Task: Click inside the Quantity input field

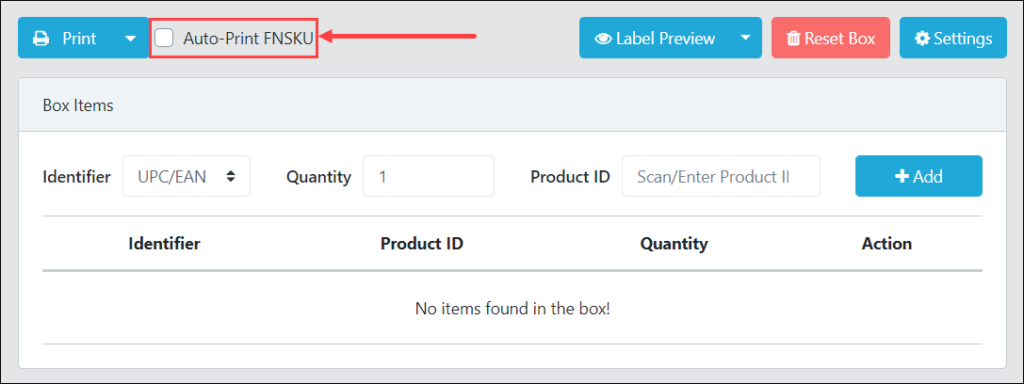Action: (428, 176)
